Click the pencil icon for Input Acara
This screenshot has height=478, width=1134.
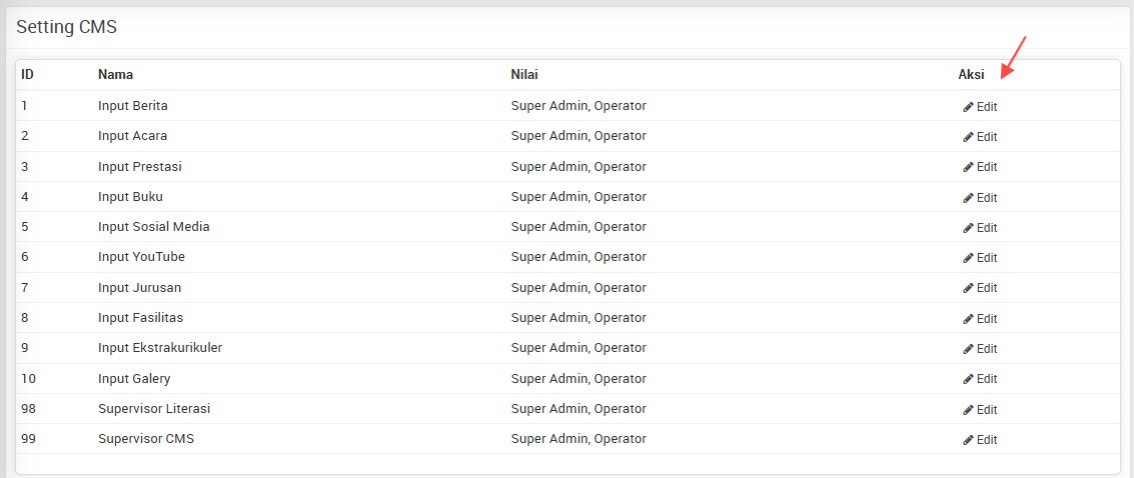(968, 137)
